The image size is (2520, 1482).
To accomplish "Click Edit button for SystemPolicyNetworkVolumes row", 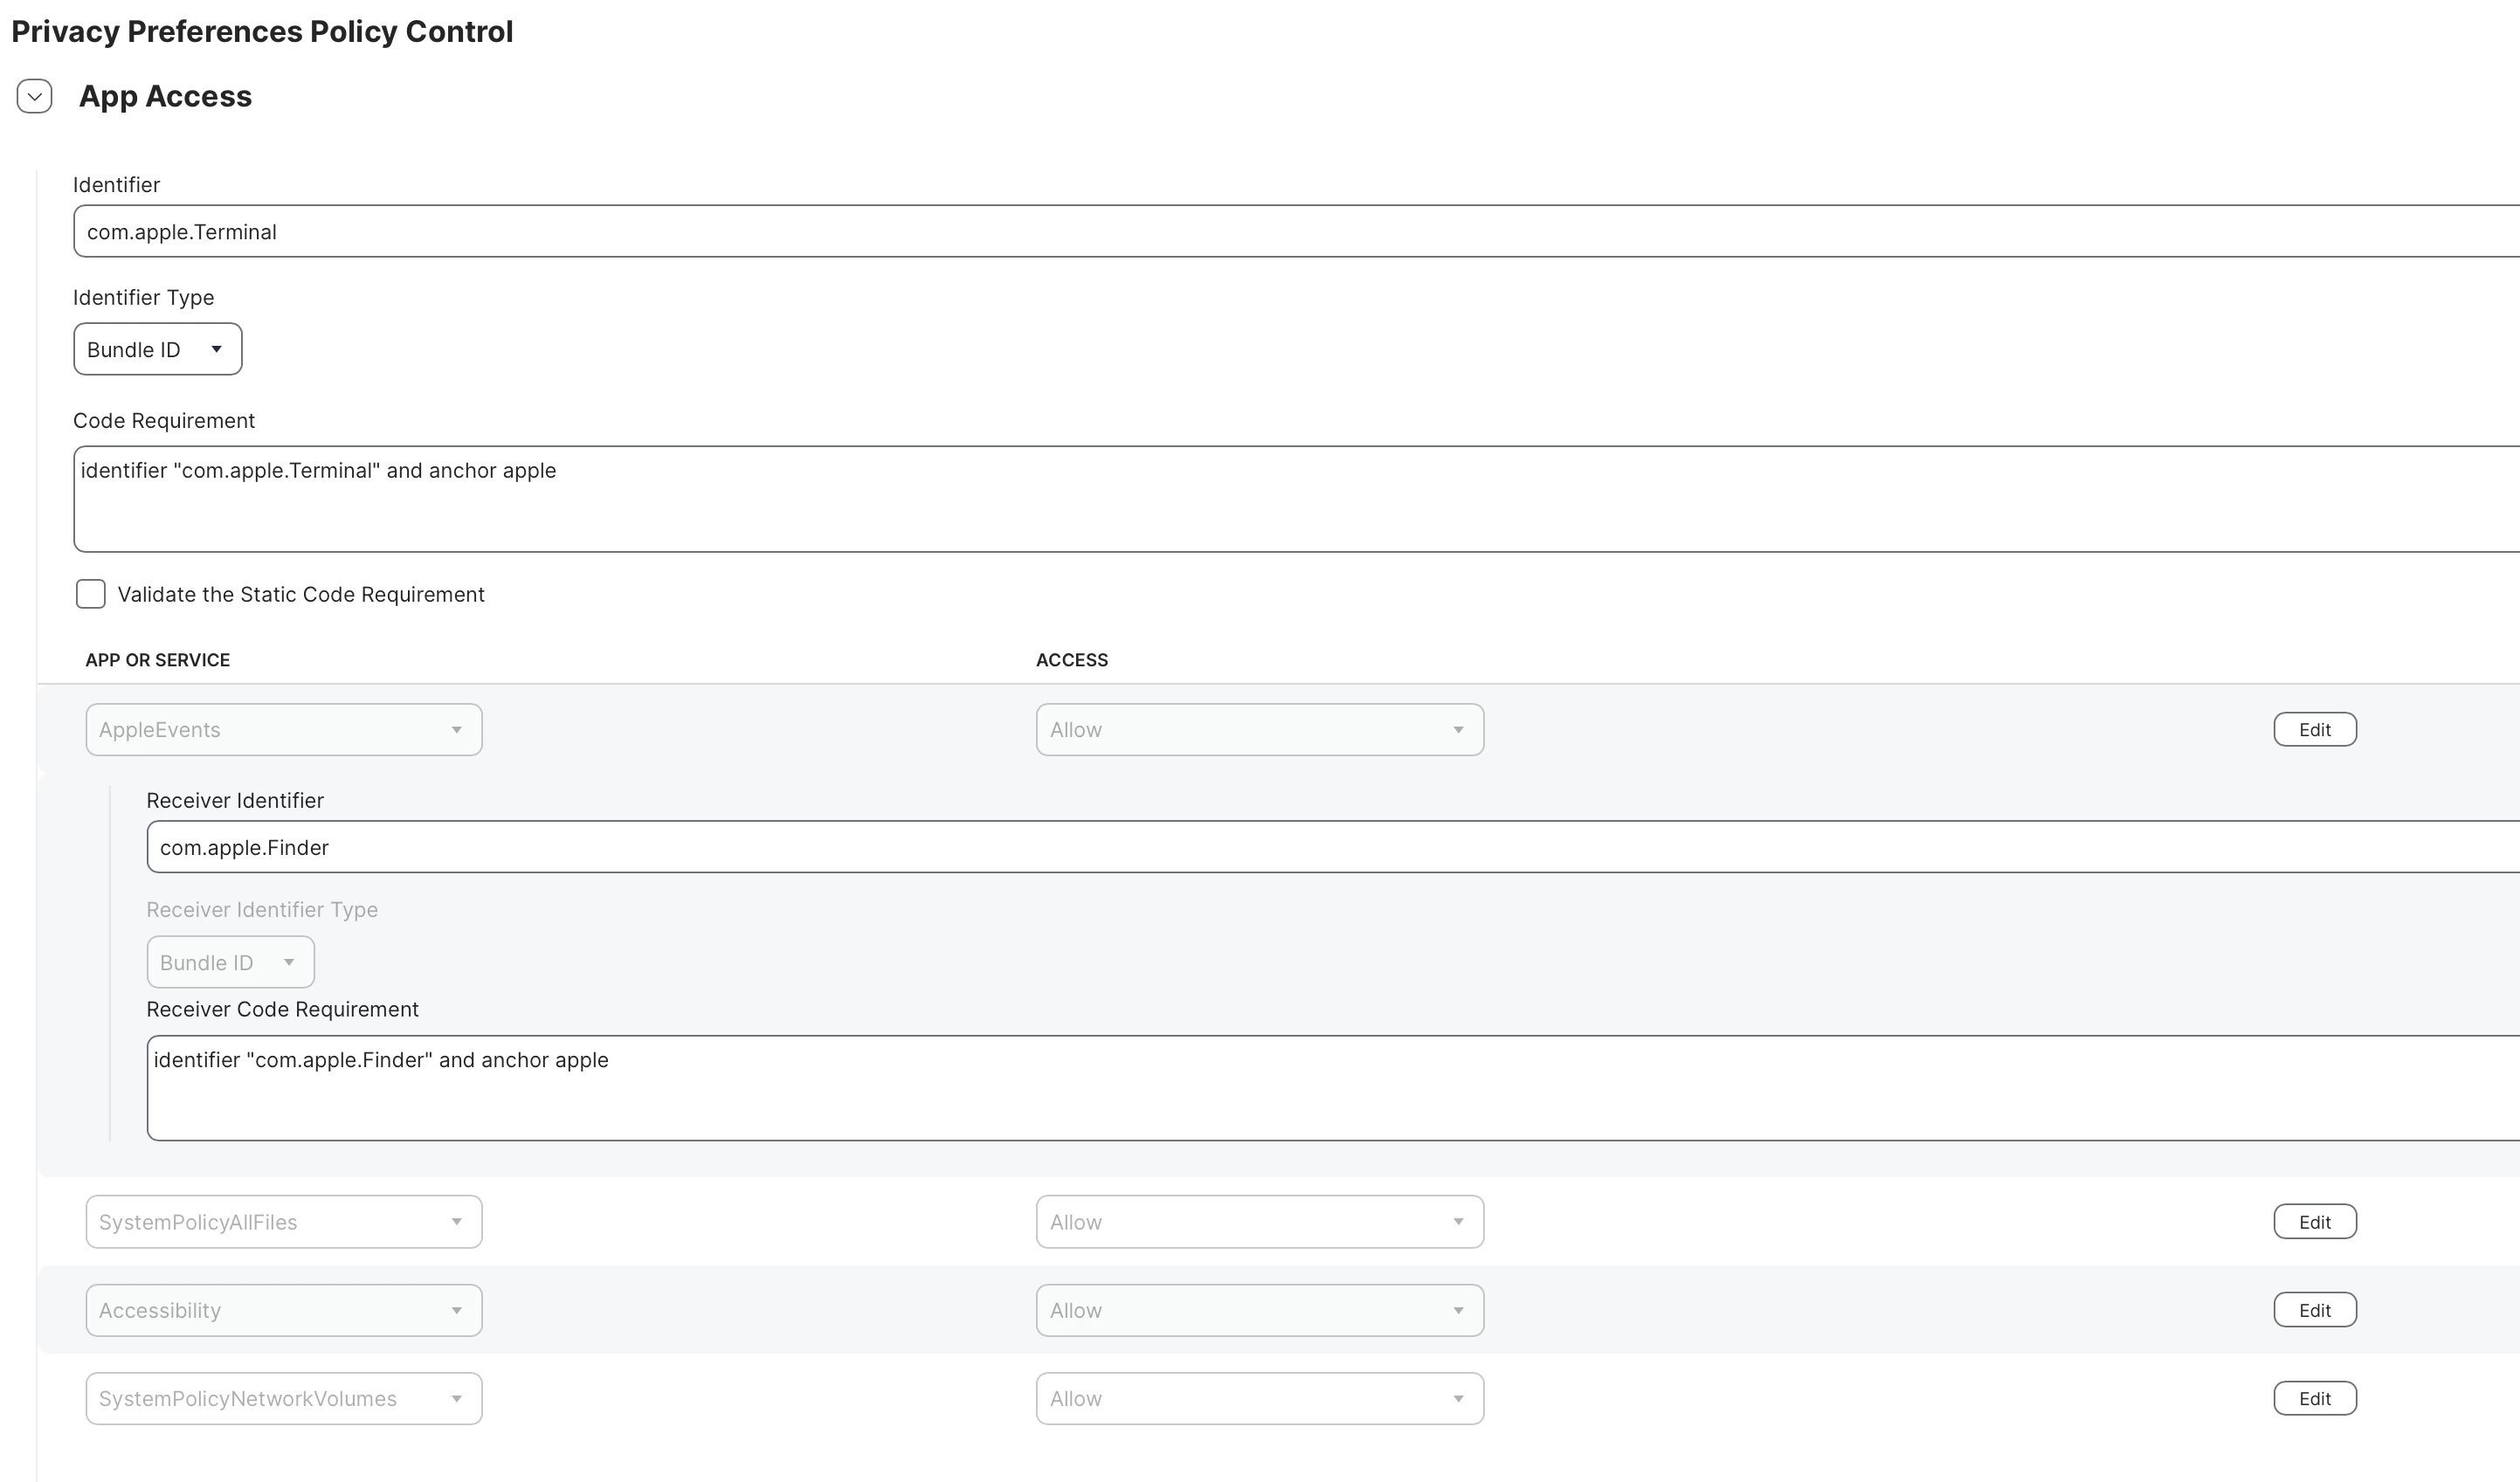I will pyautogui.click(x=2315, y=1398).
